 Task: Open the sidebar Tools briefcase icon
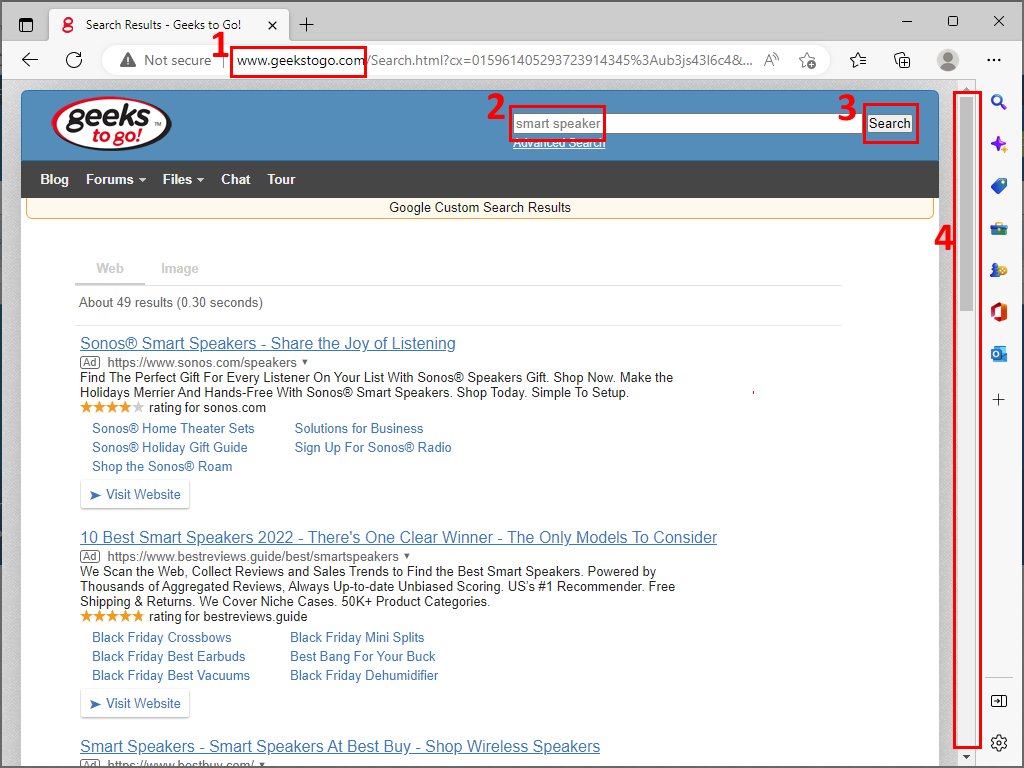click(999, 229)
